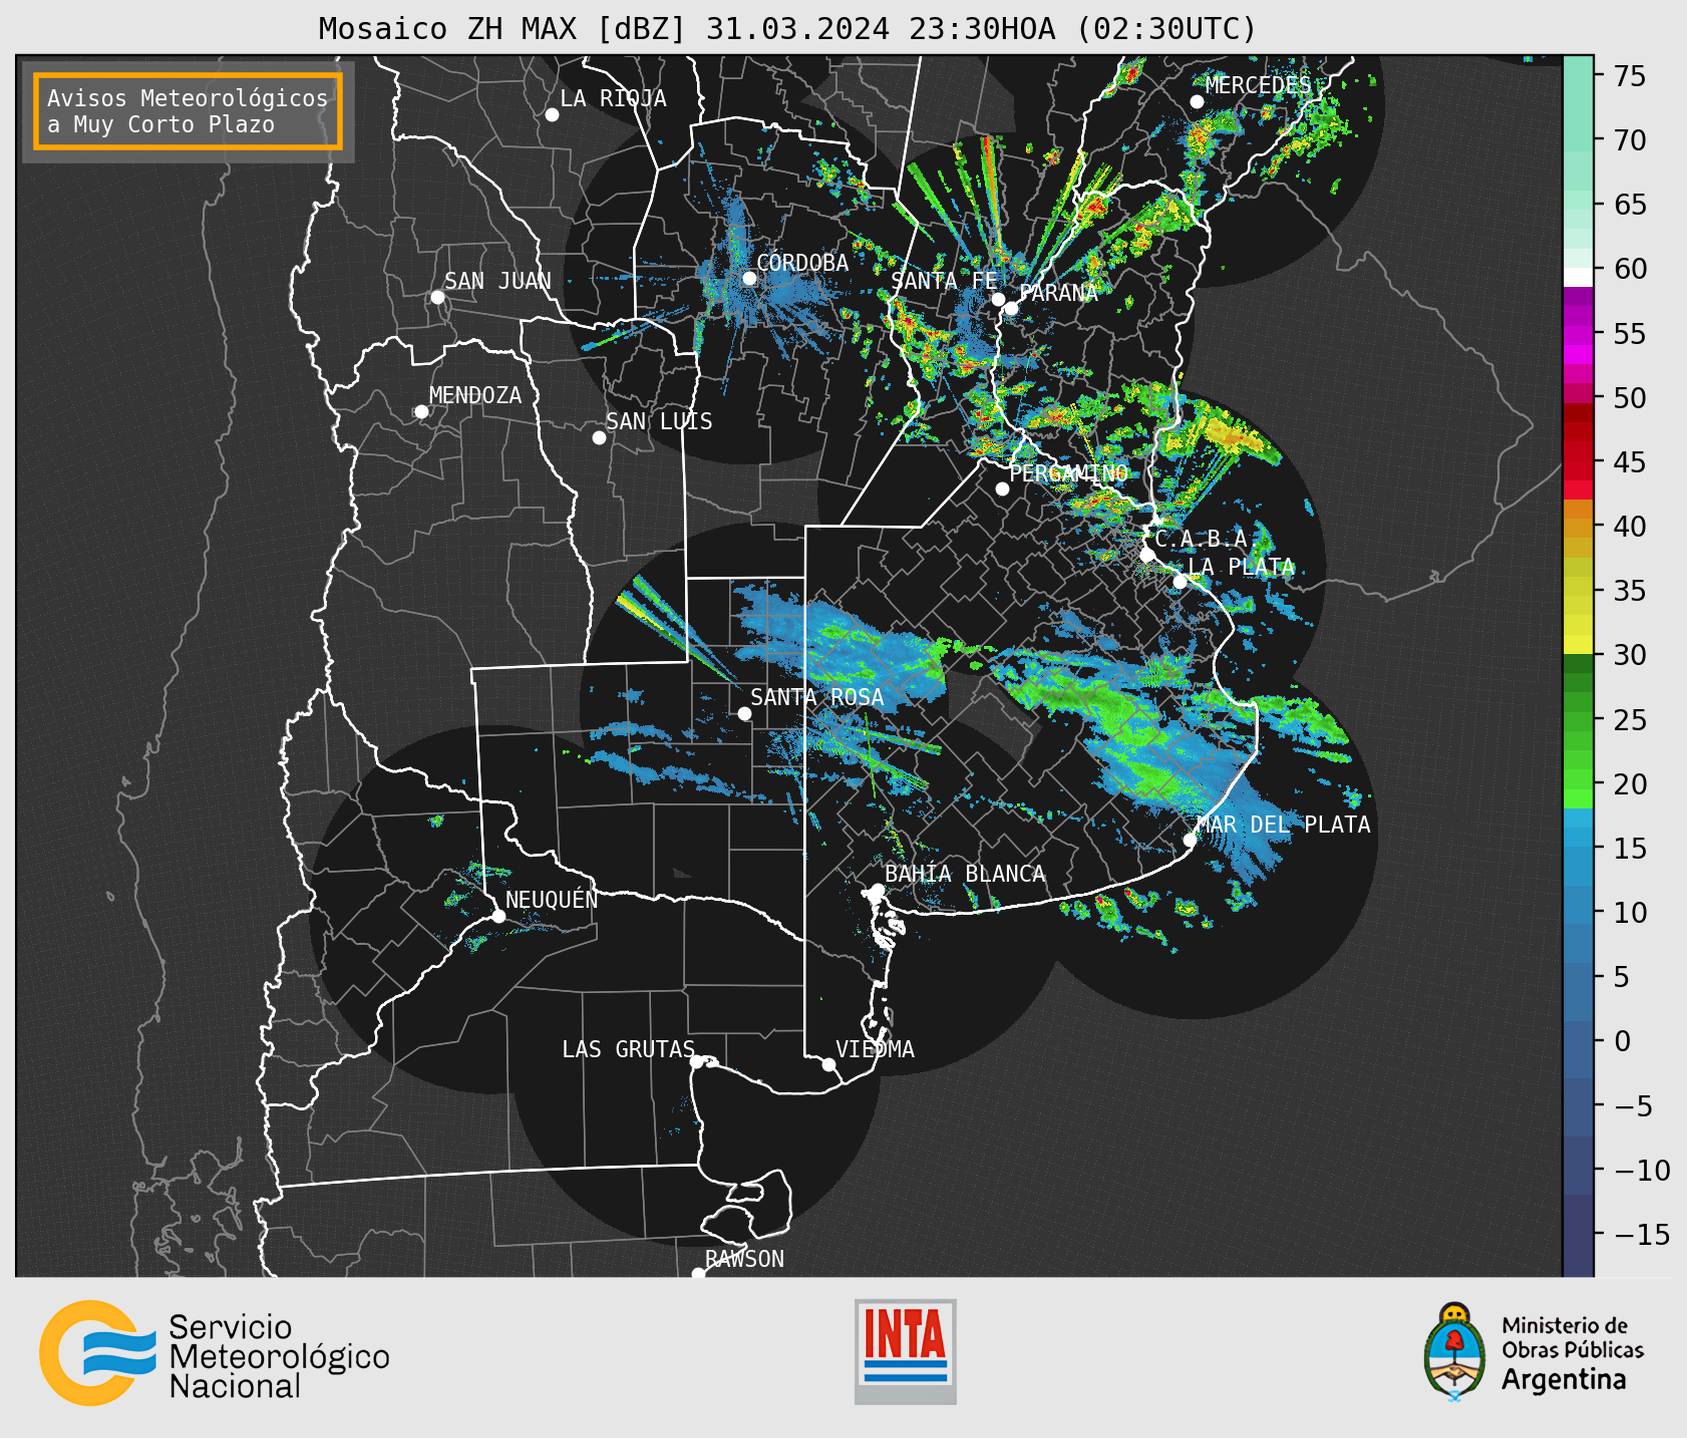The width and height of the screenshot is (1687, 1438).
Task: Click the BAHÍA BLANCA label text
Action: tap(964, 874)
